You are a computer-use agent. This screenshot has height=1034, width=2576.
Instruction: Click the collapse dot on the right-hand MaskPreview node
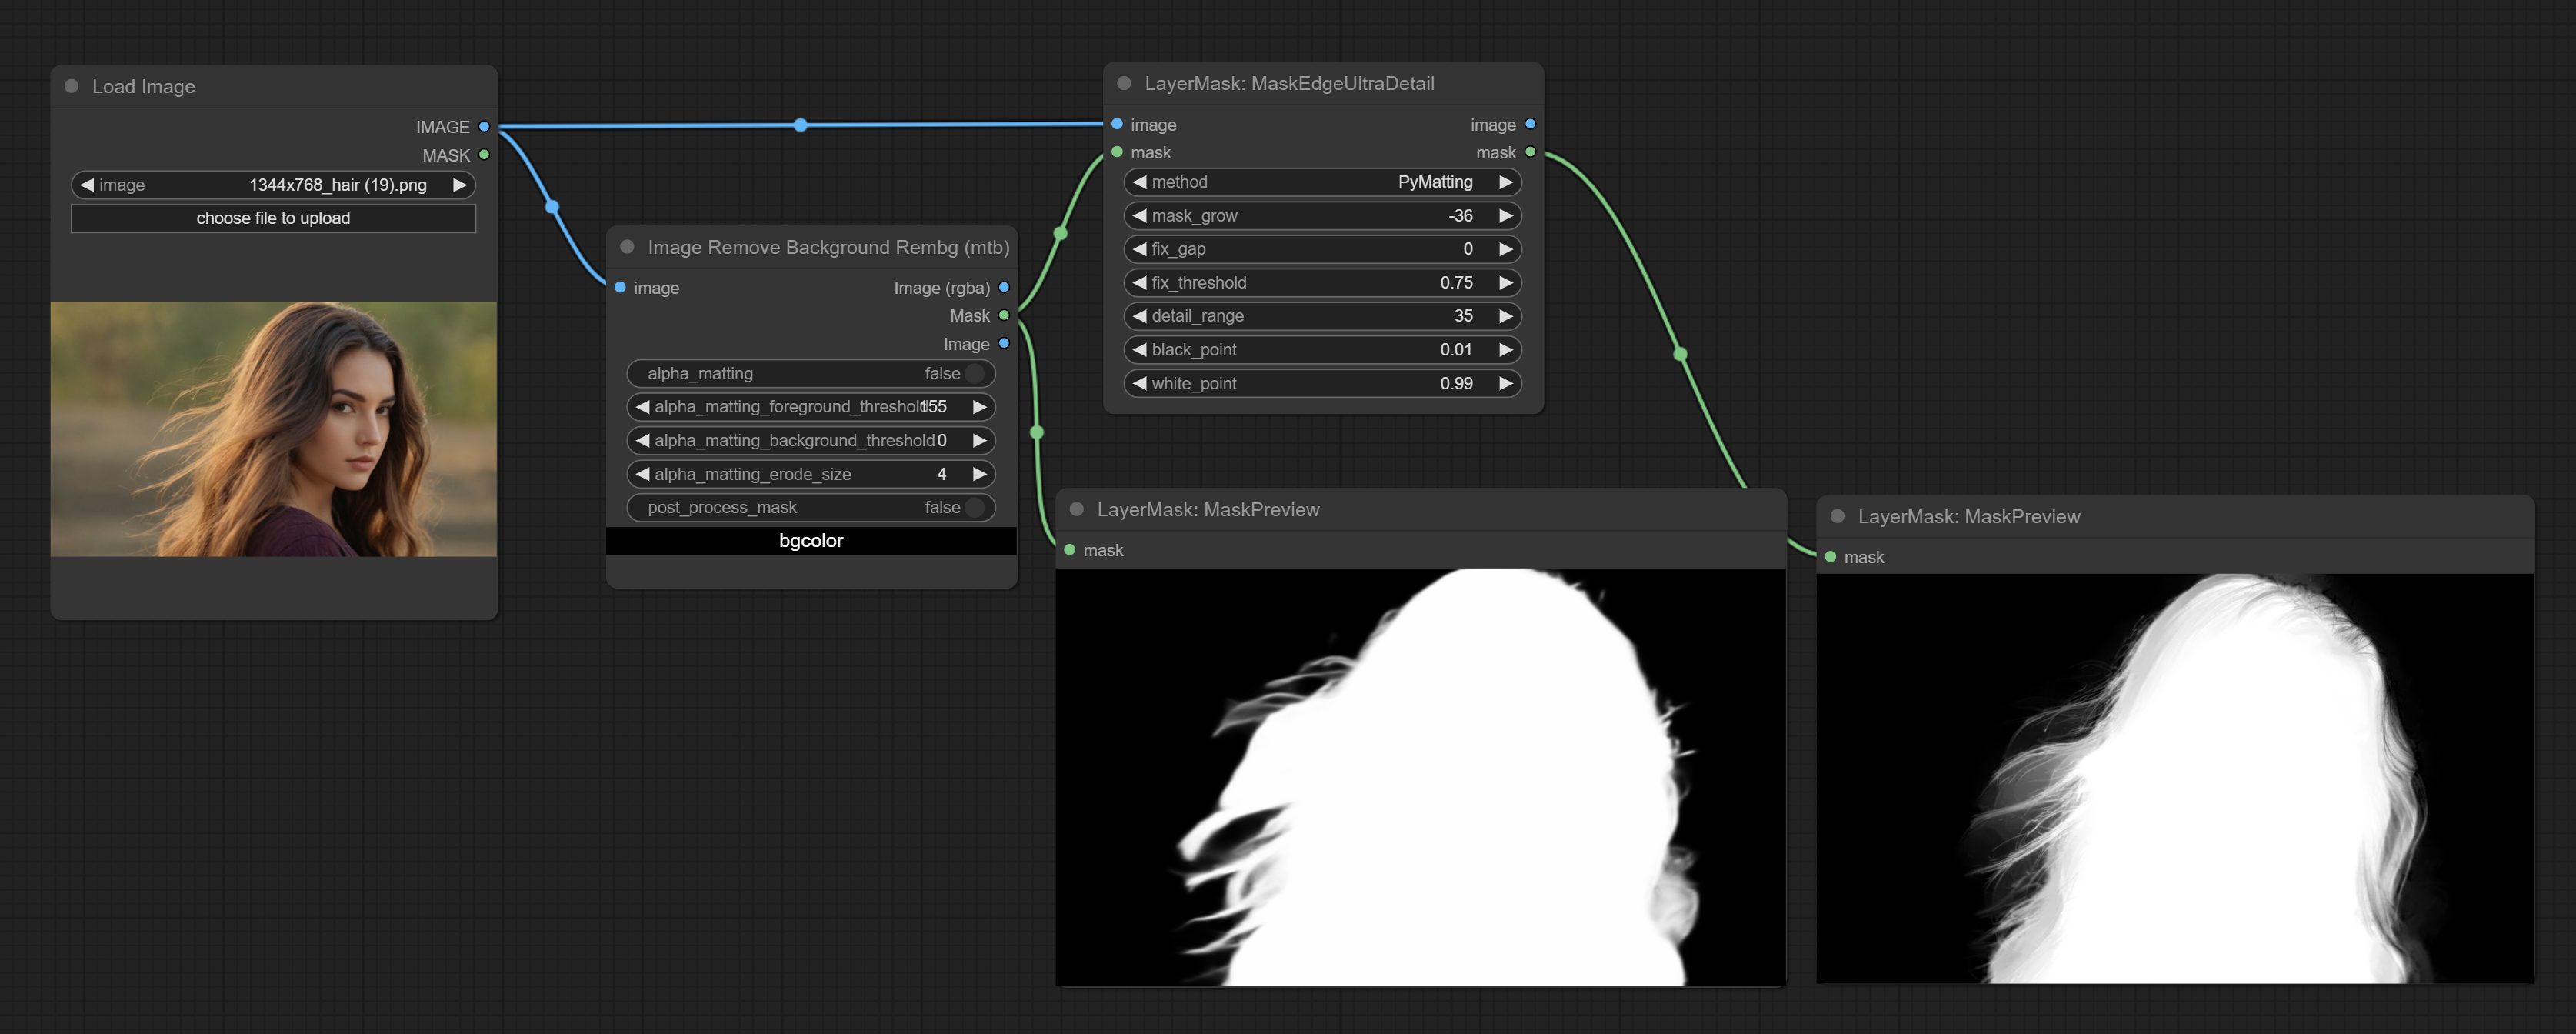(x=1837, y=516)
